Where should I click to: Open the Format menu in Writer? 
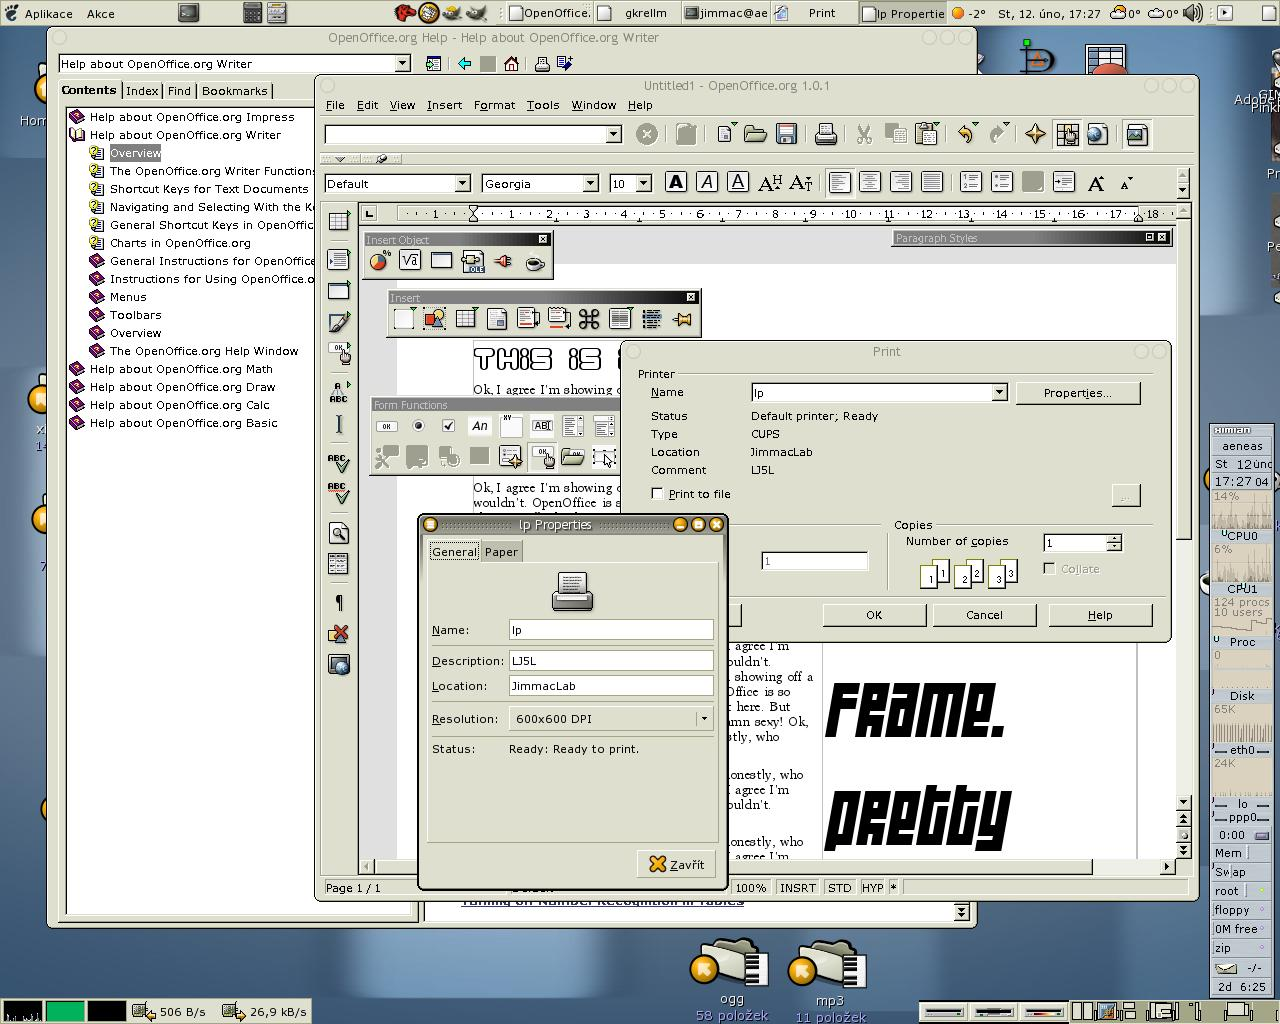494,105
